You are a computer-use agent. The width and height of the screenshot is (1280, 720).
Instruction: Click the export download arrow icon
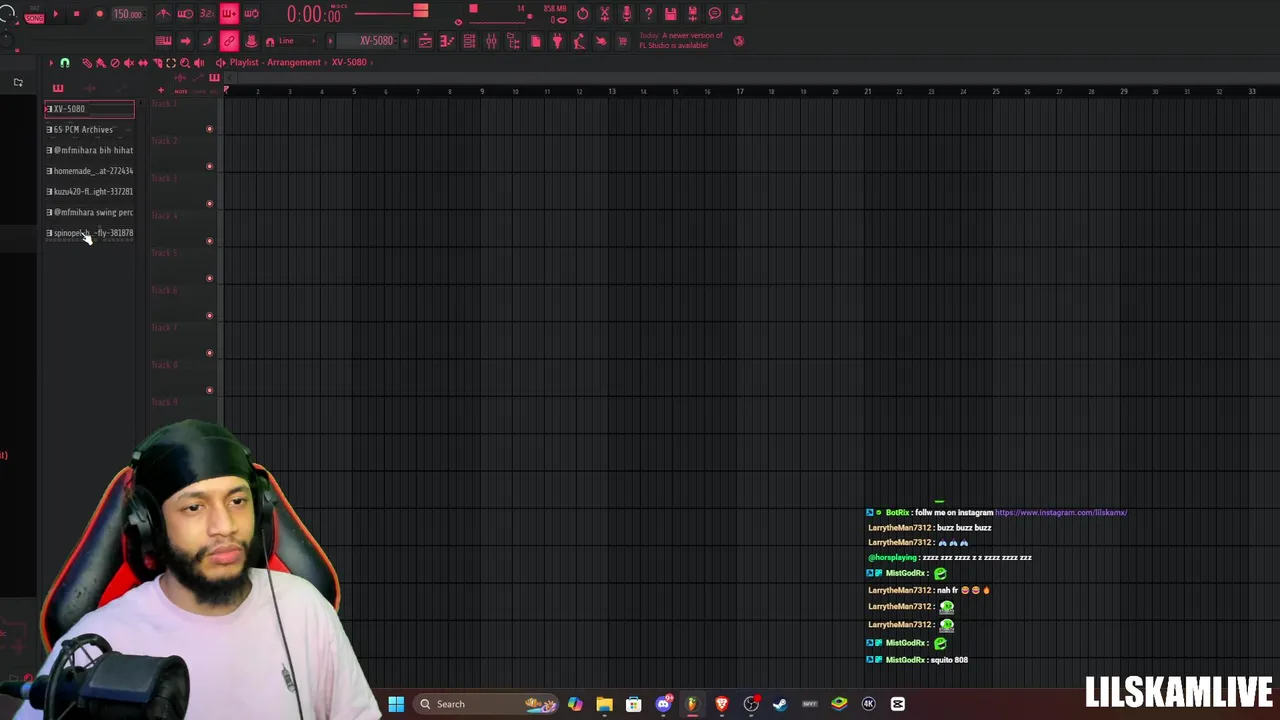(736, 14)
